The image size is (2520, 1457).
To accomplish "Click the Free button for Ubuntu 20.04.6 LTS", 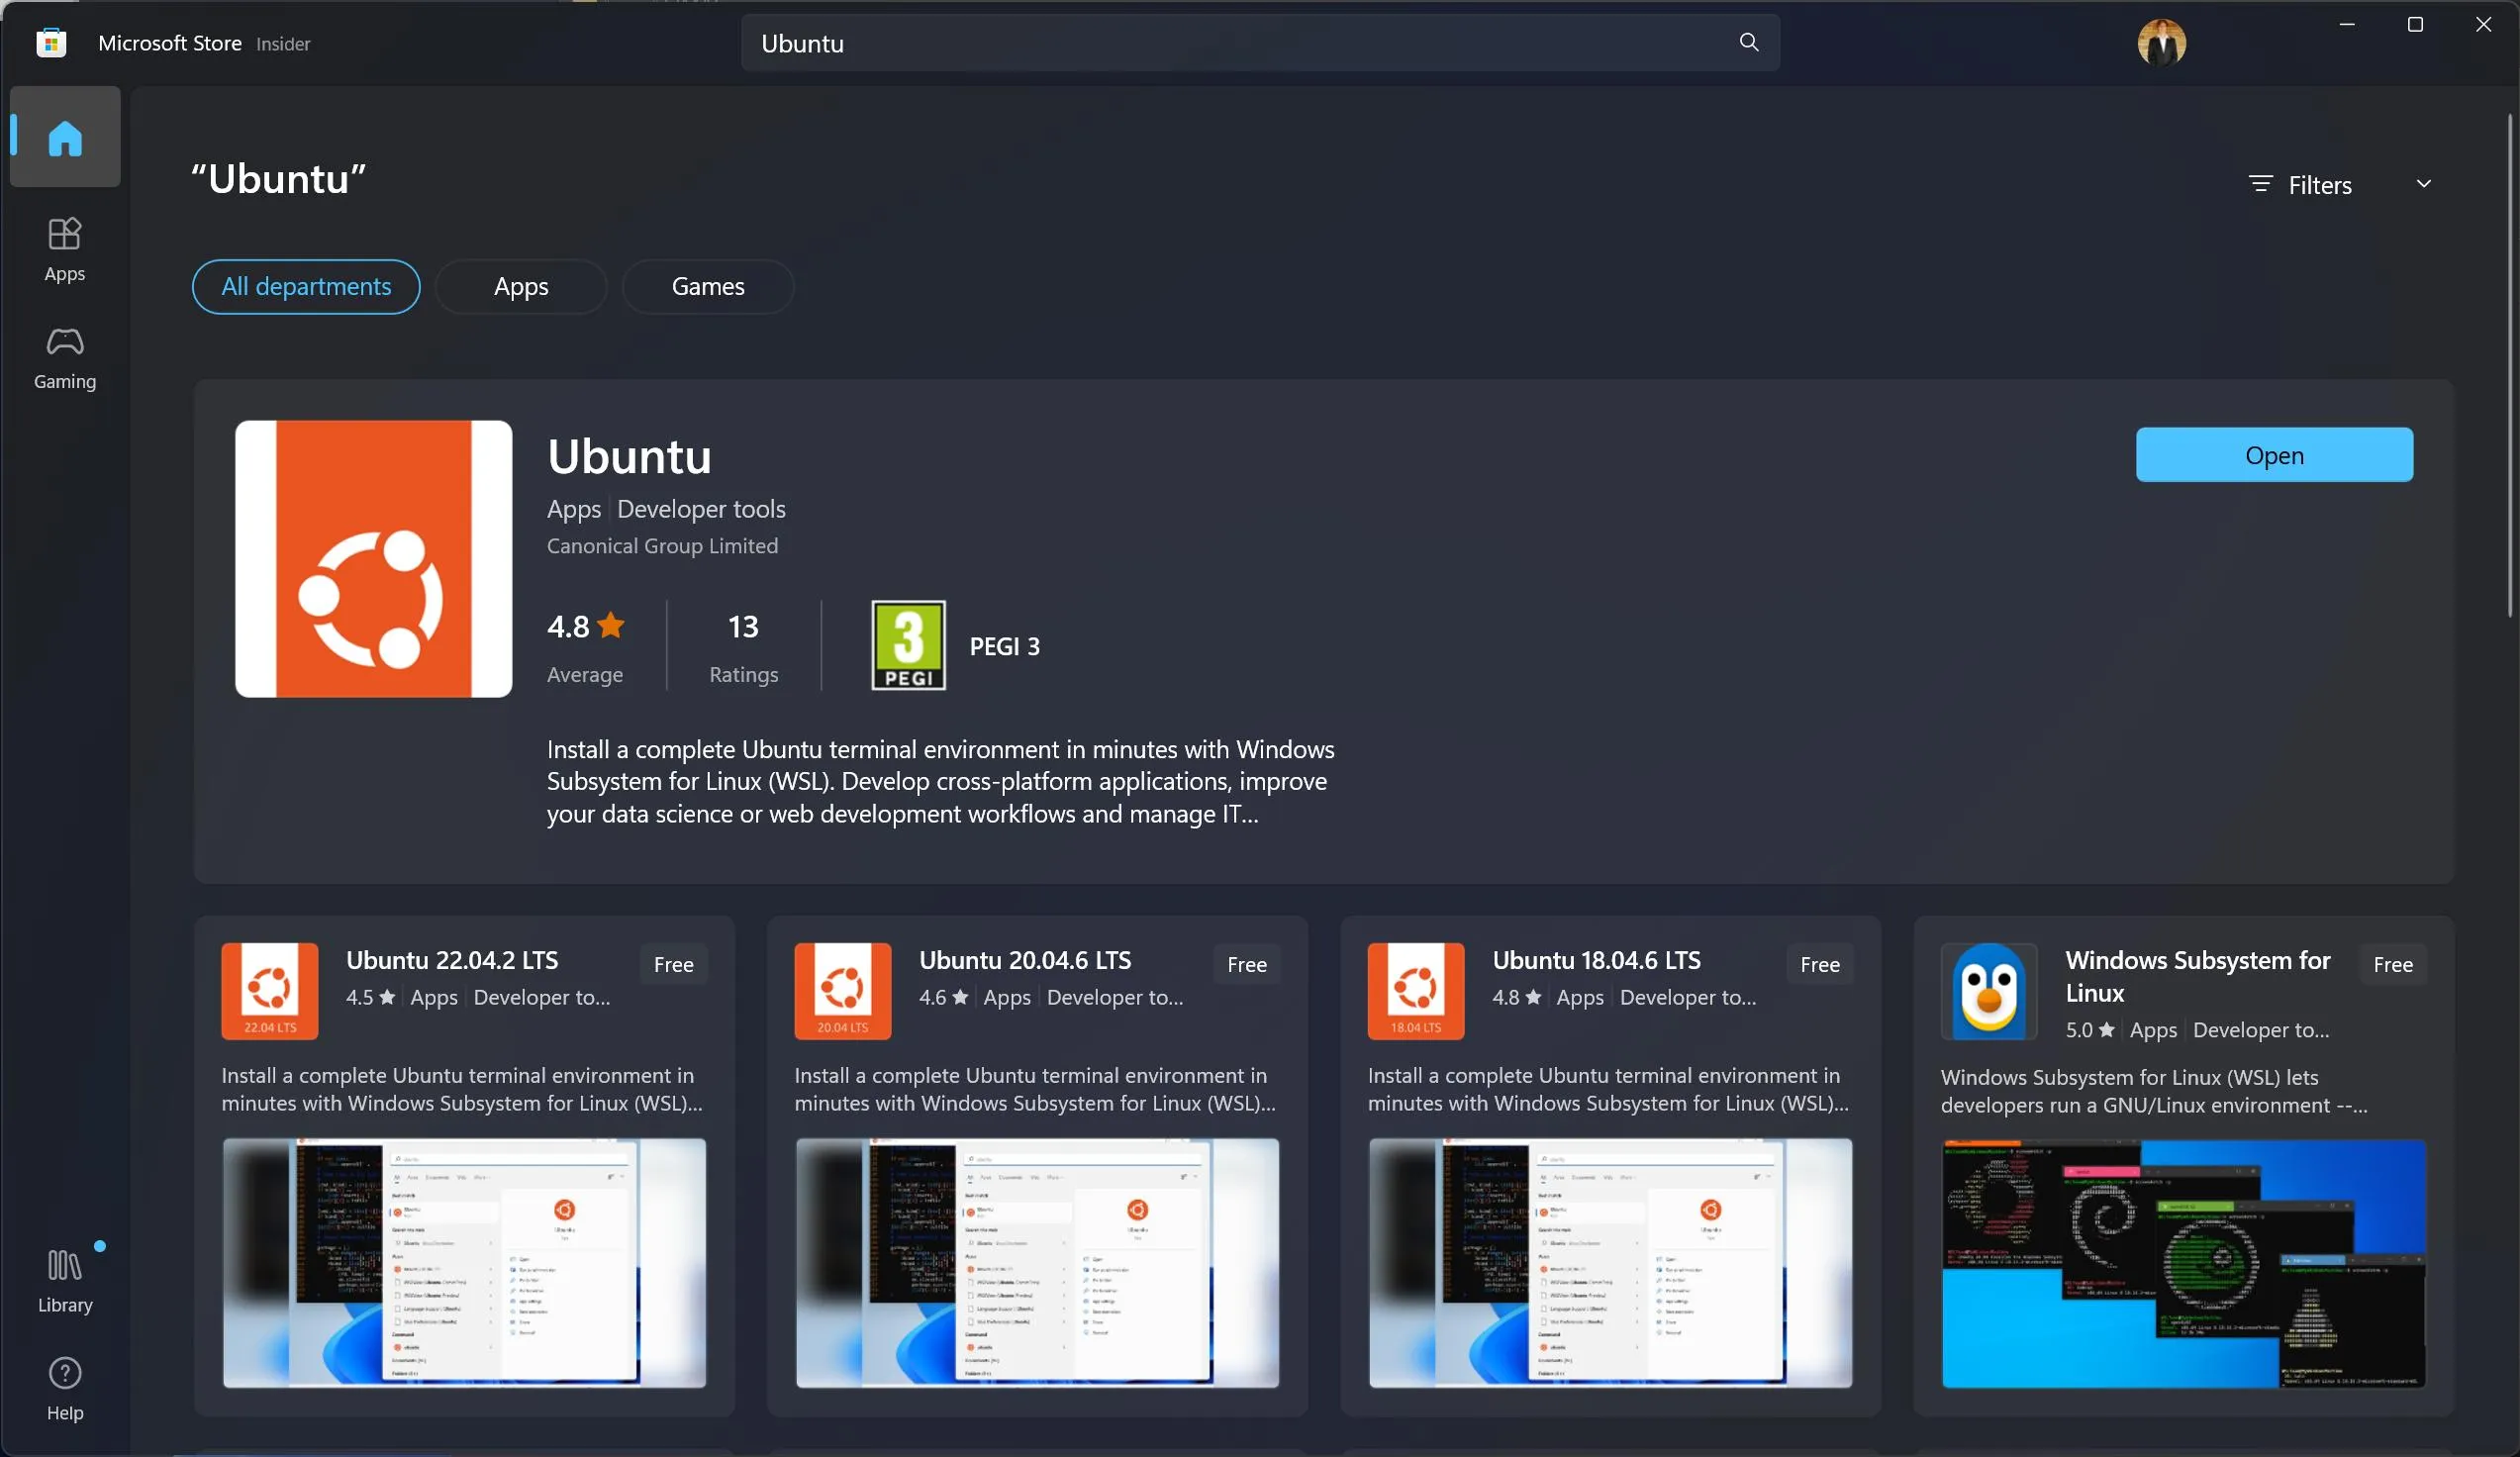I will tap(1246, 964).
